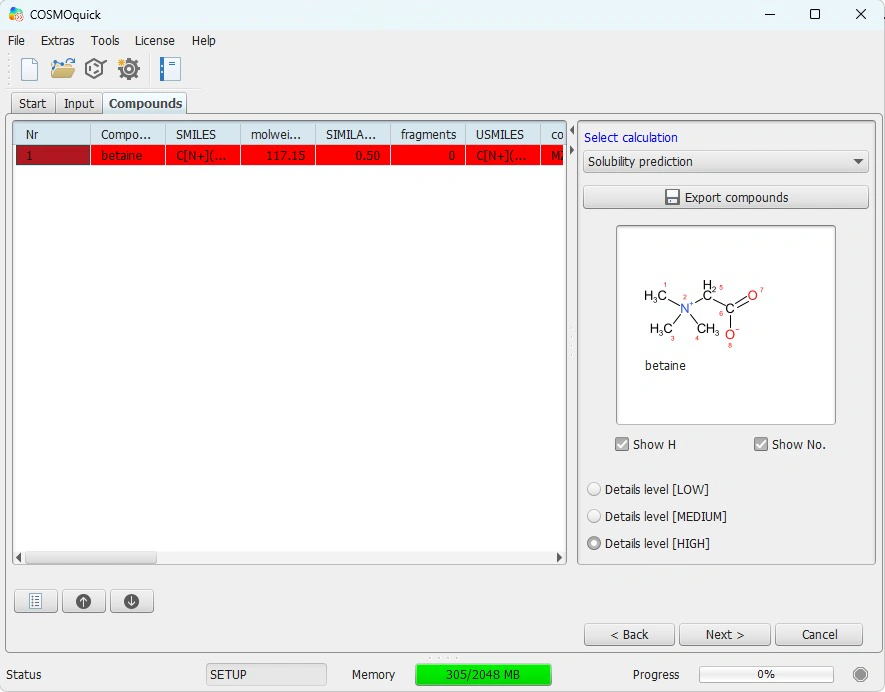Sort by the SIMILA... column header
This screenshot has width=885, height=692.
(353, 134)
